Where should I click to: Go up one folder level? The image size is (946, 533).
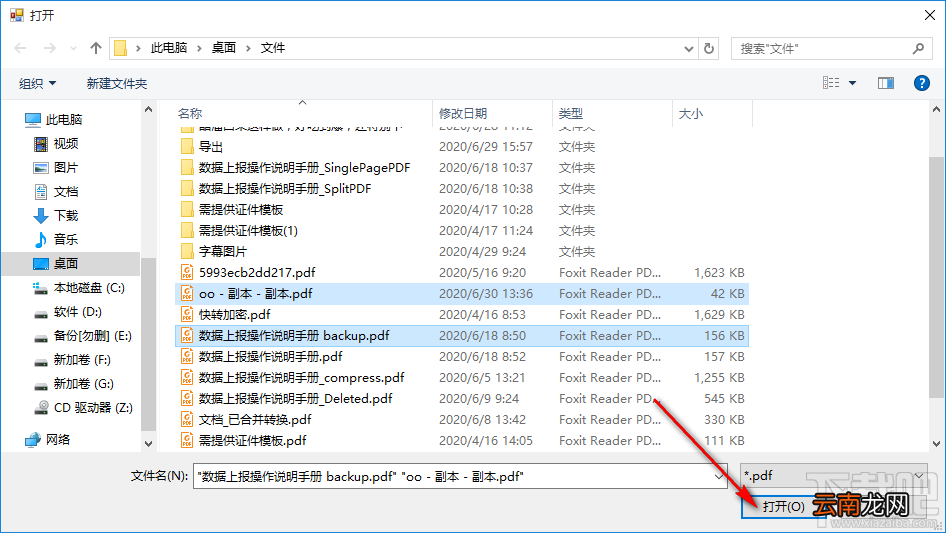coord(95,48)
